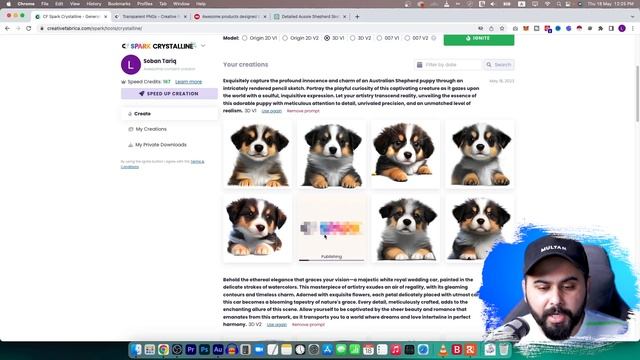Open Messages from the dock
The height and width of the screenshot is (360, 640).
[341, 350]
